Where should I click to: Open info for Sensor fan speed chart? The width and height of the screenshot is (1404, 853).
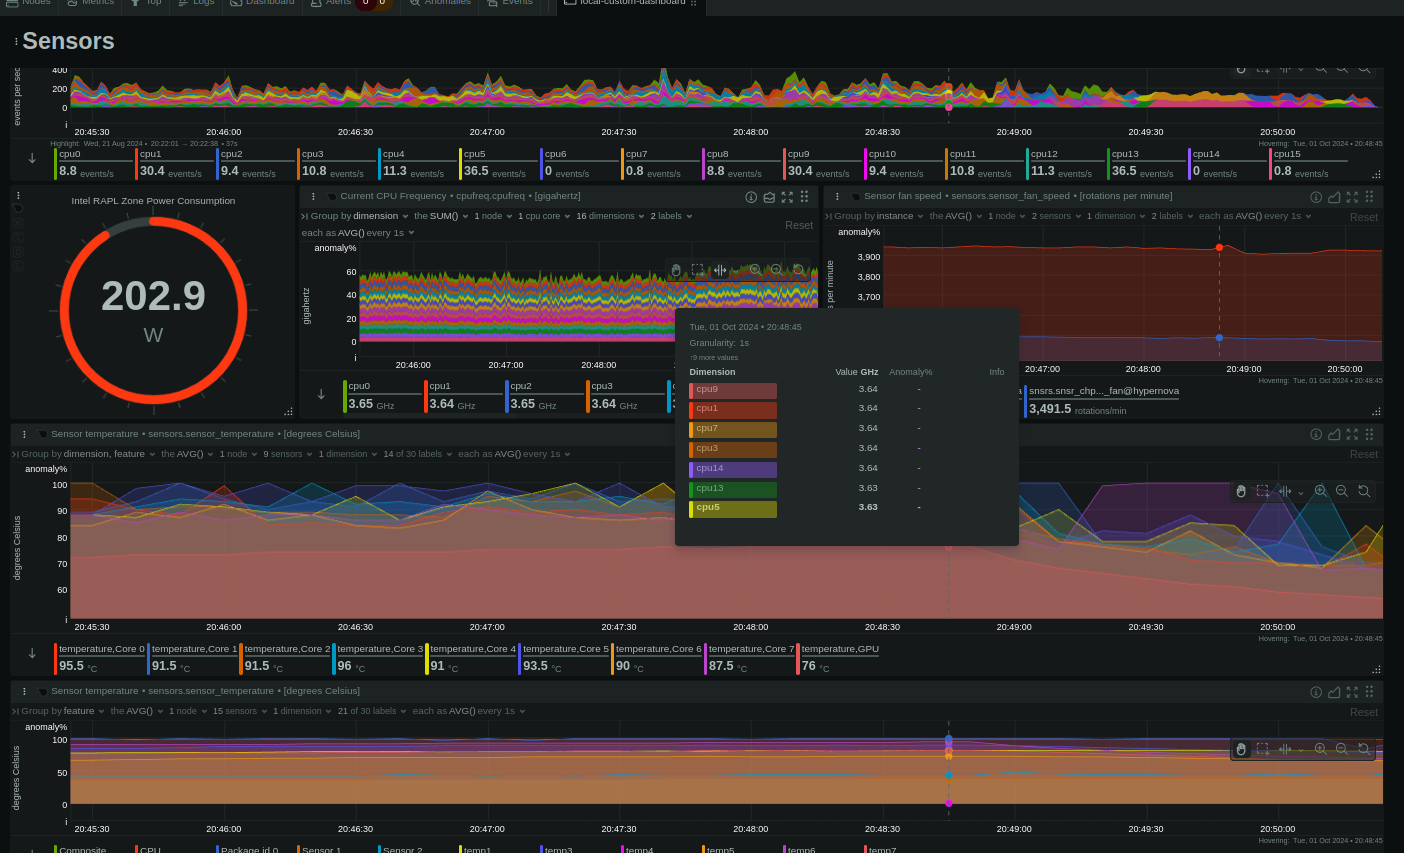point(1316,197)
